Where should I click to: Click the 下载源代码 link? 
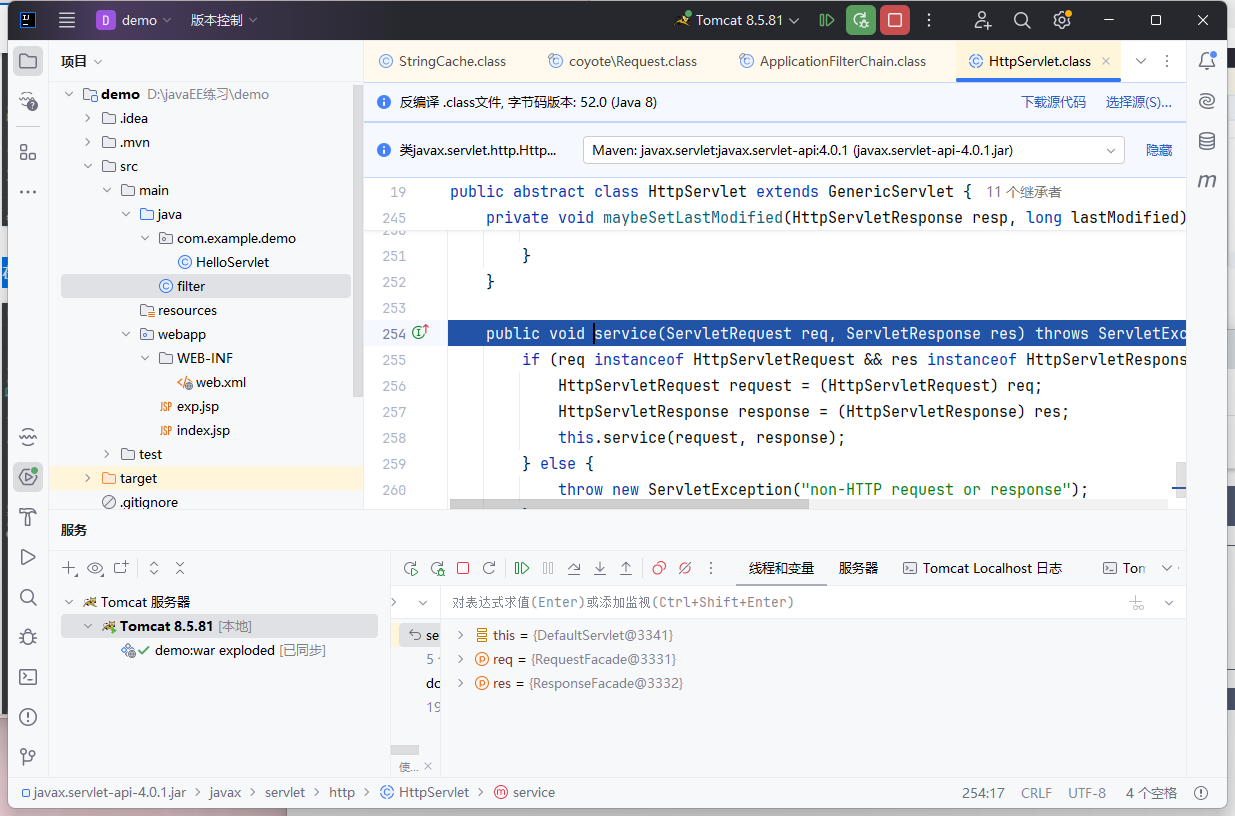(1053, 102)
